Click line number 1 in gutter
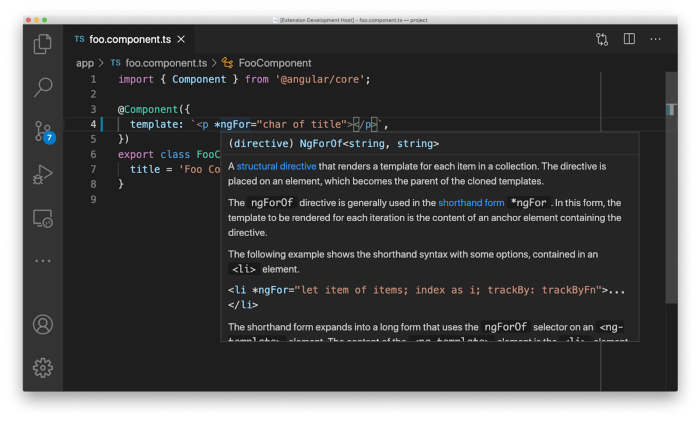The image size is (700, 421). pos(93,79)
